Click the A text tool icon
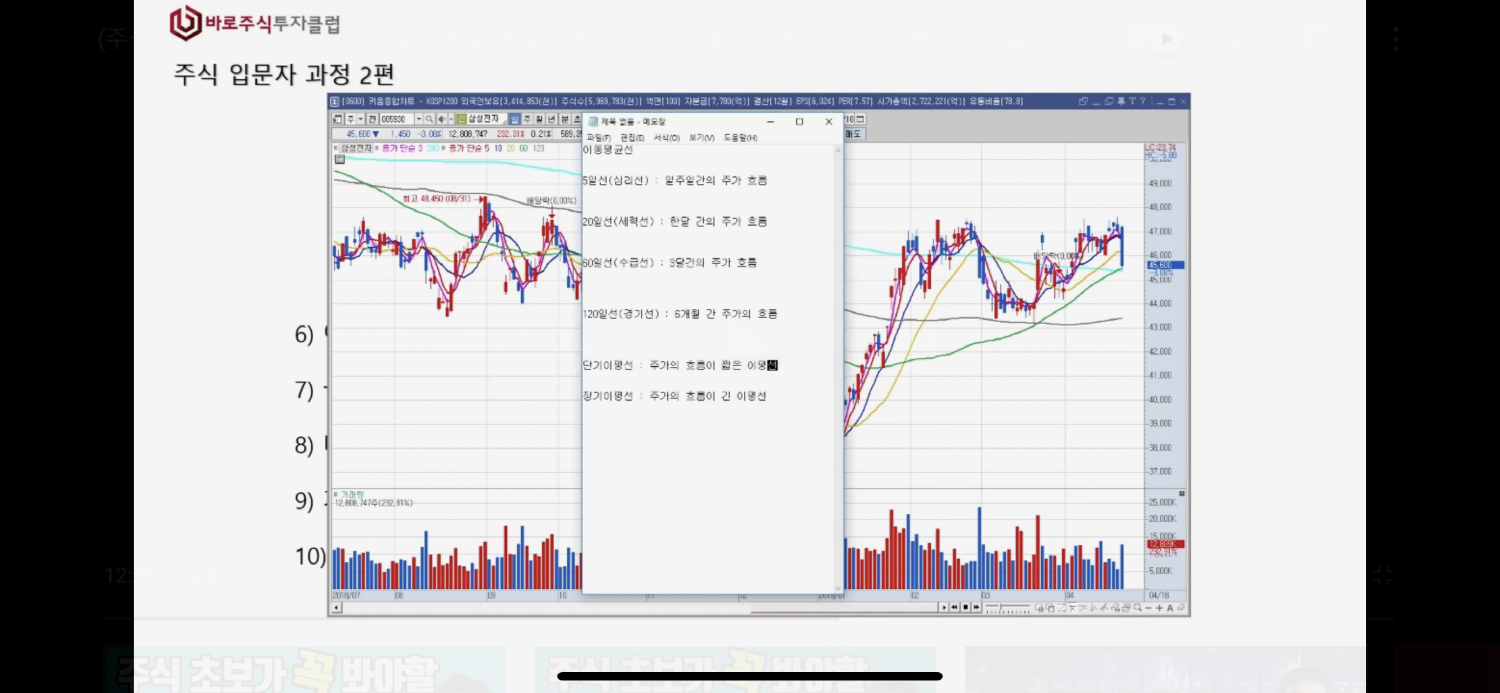The height and width of the screenshot is (693, 1500). click(x=1170, y=607)
